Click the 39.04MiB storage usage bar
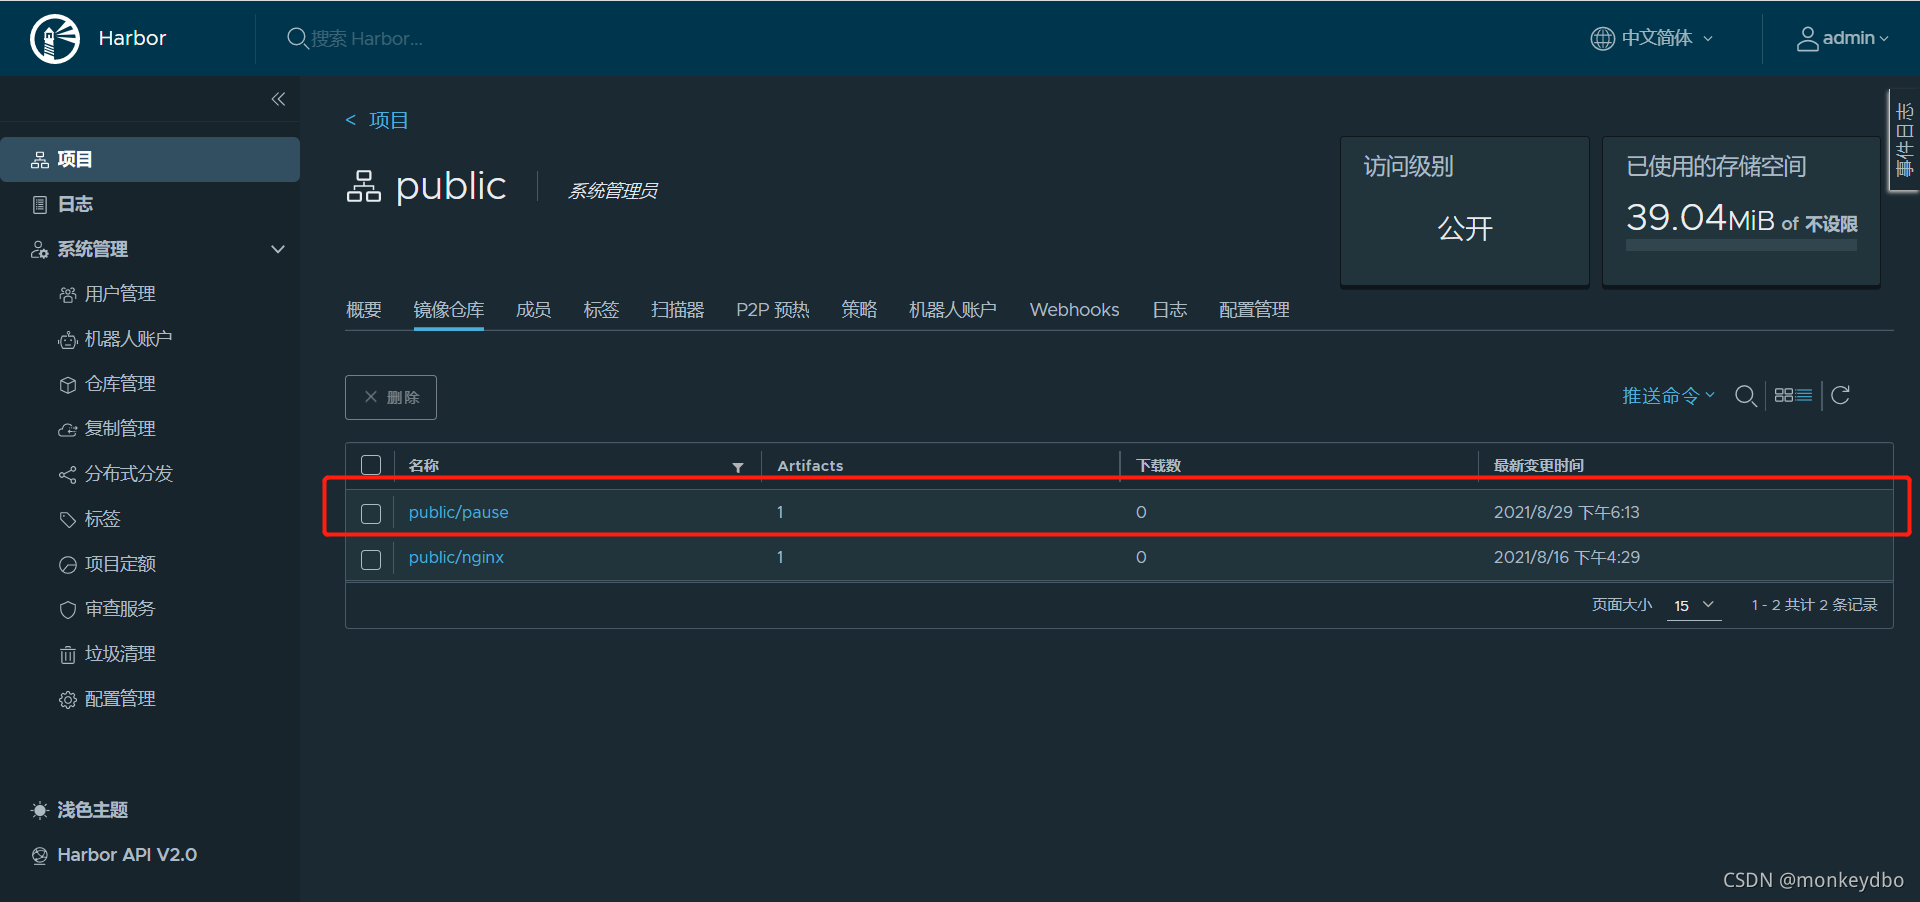 pyautogui.click(x=1741, y=245)
